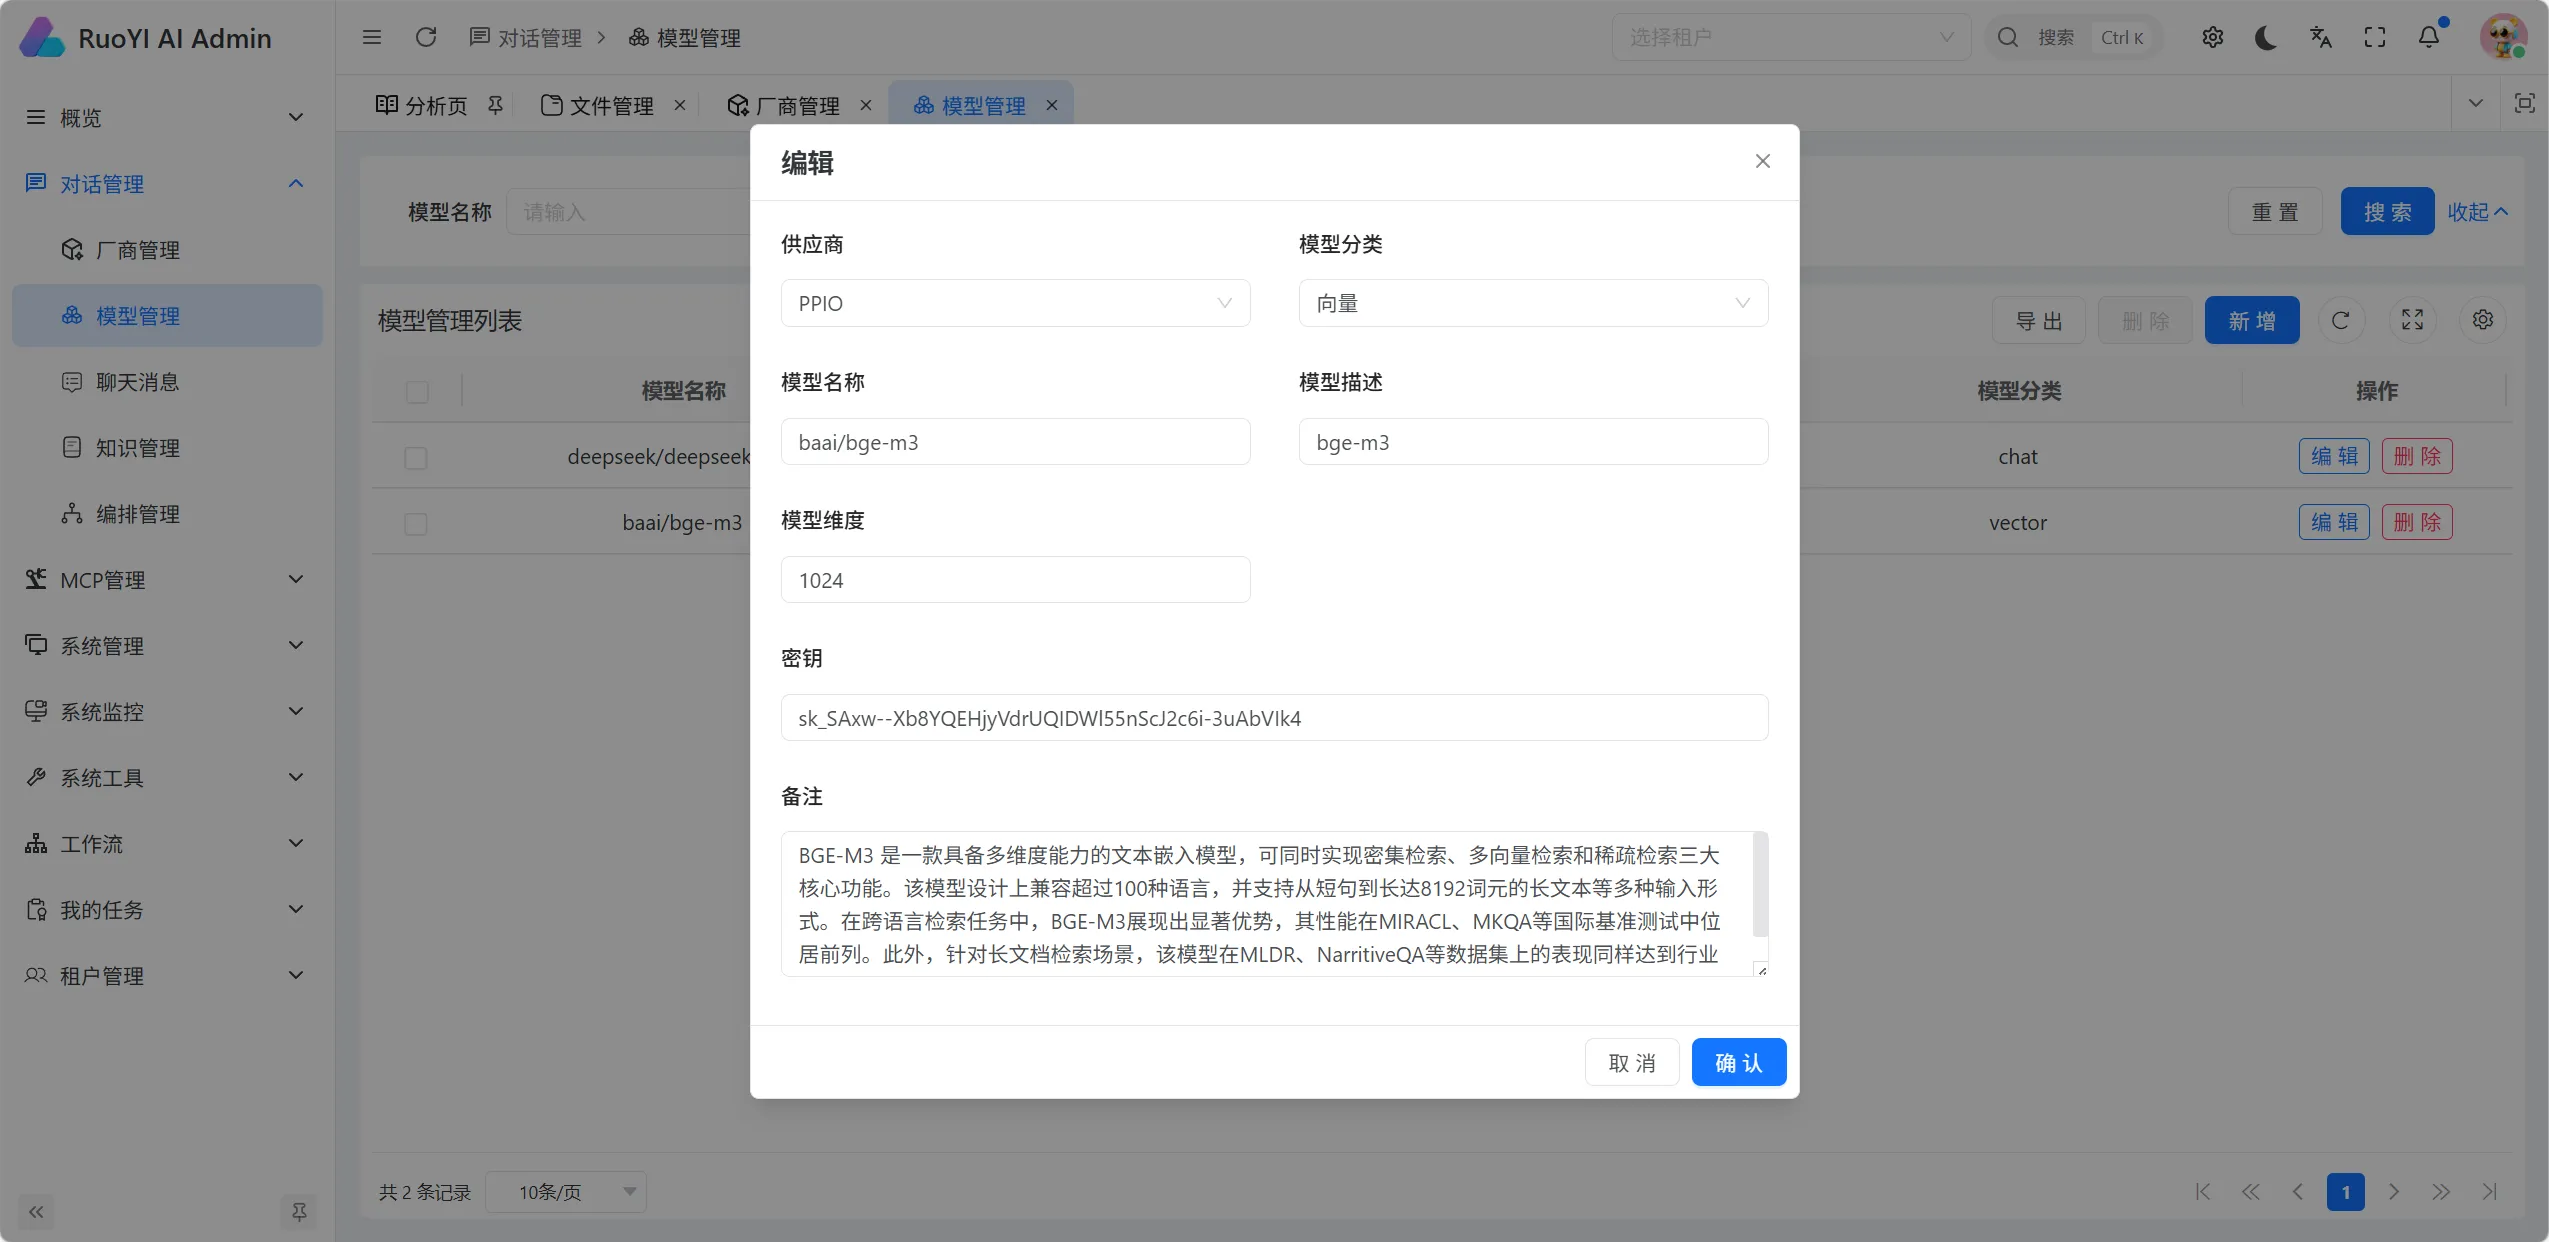This screenshot has width=2549, height=1242.
Task: Open the page size 10条/页 dropdown
Action: click(x=565, y=1192)
